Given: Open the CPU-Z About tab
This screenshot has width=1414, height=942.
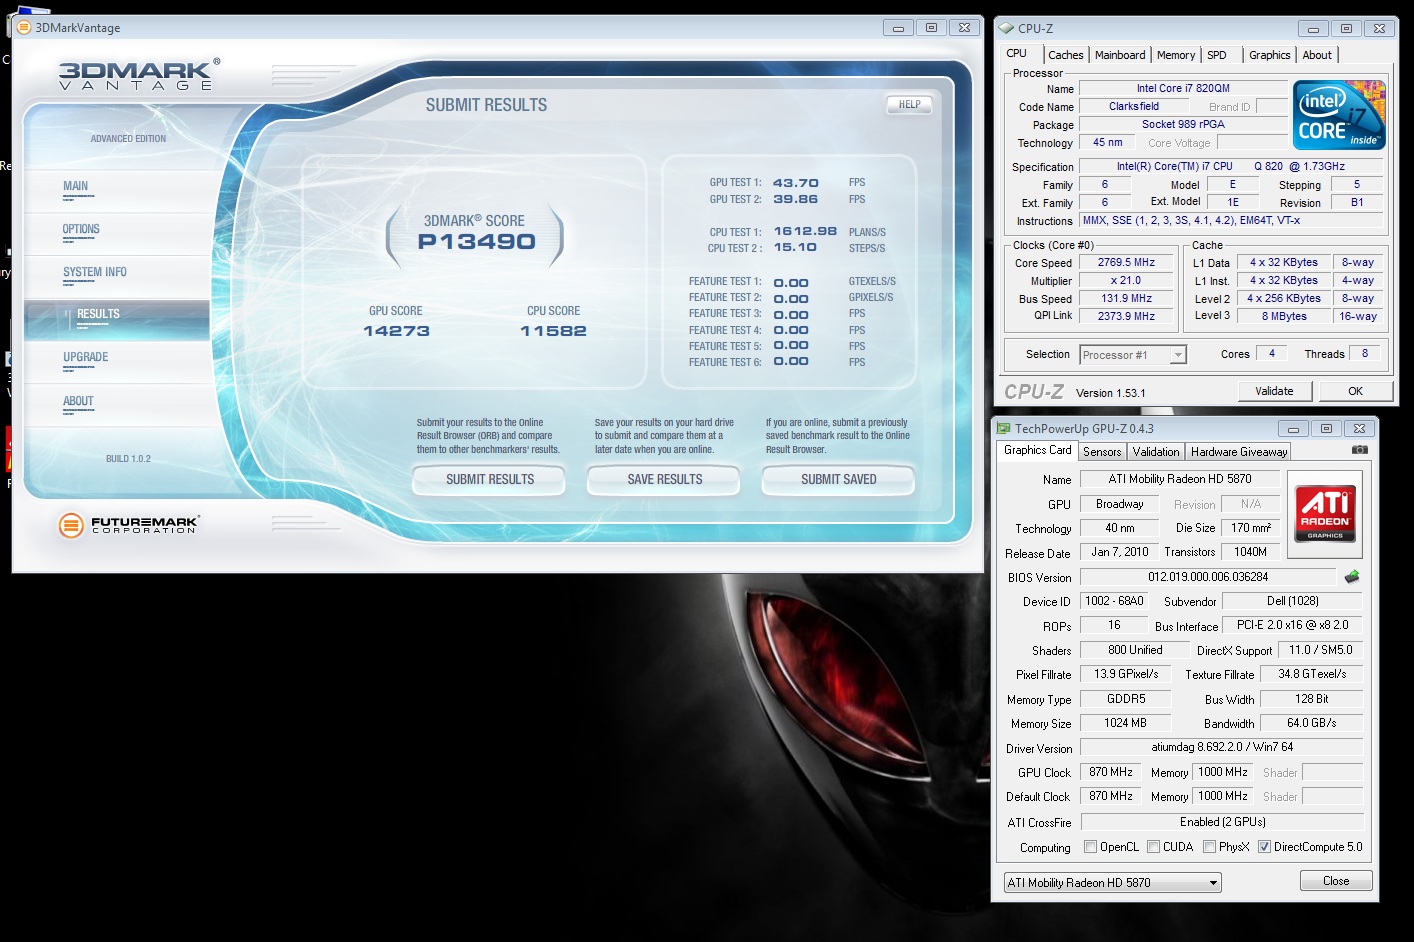Looking at the screenshot, I should click(x=1317, y=55).
